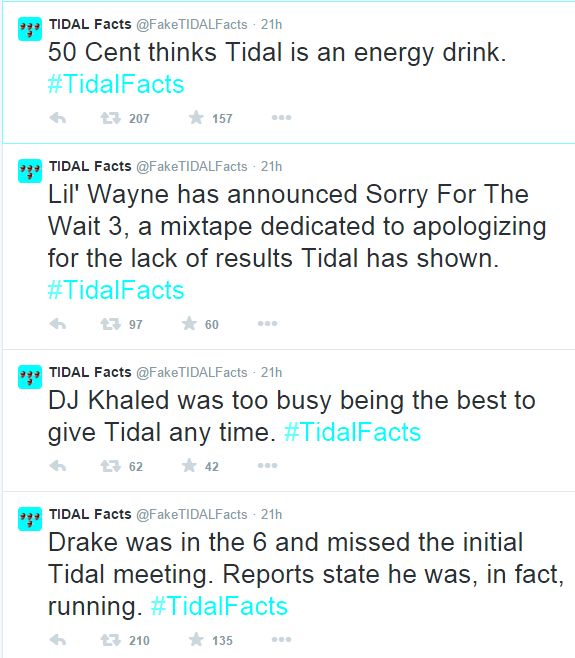Reply to the Drake missed meeting tweet
The width and height of the screenshot is (575, 658).
click(58, 640)
